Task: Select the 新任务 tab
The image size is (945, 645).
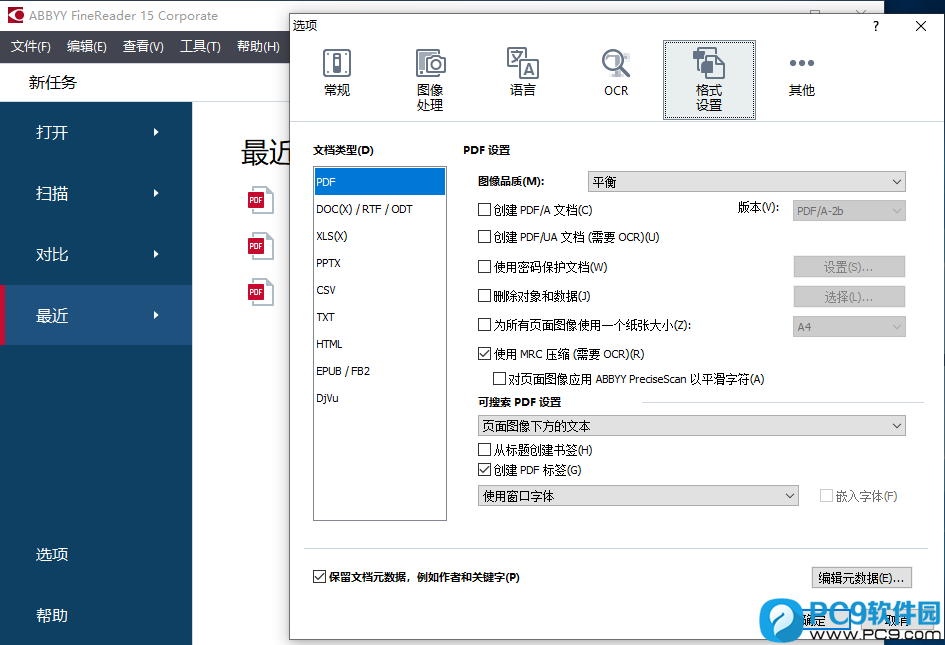Action: point(52,82)
